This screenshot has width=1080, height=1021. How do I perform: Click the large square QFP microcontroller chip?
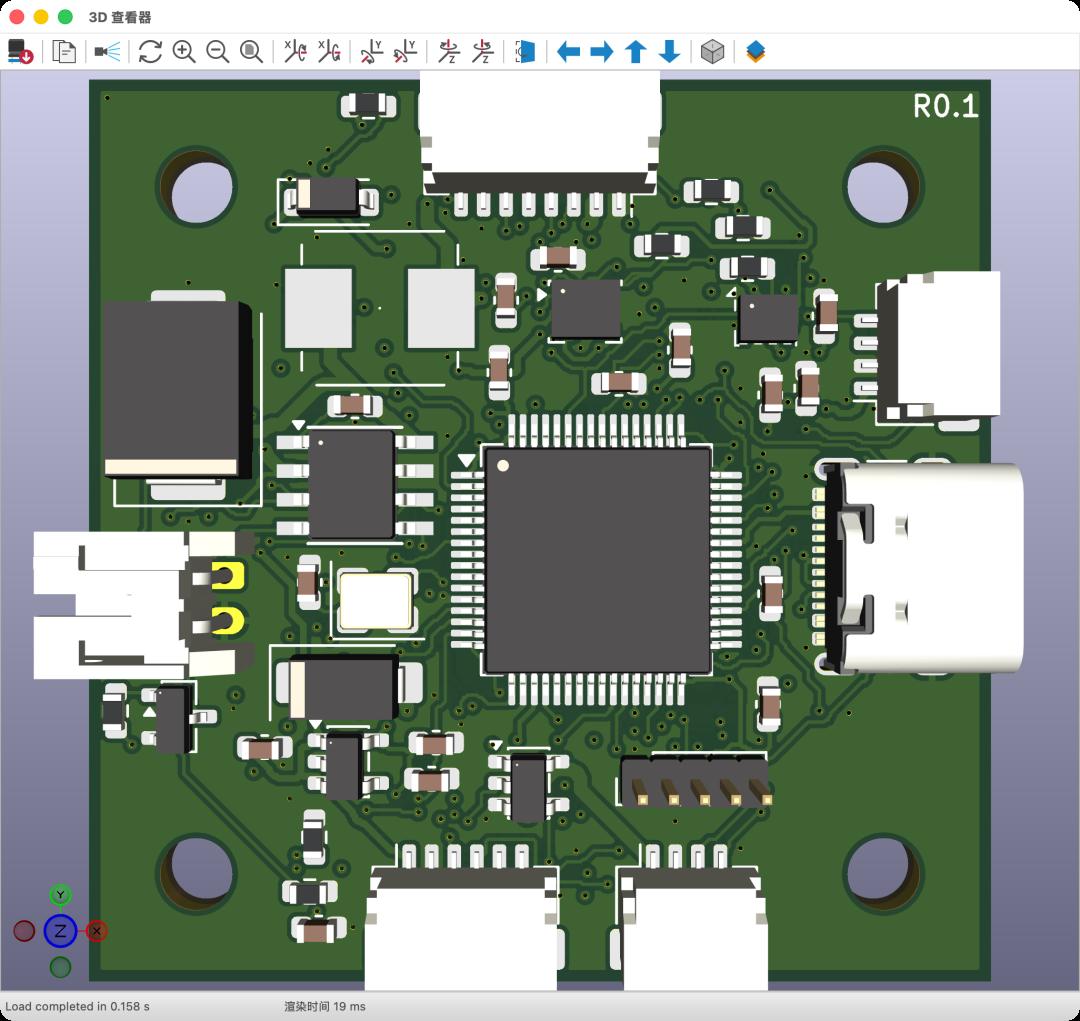[x=598, y=560]
